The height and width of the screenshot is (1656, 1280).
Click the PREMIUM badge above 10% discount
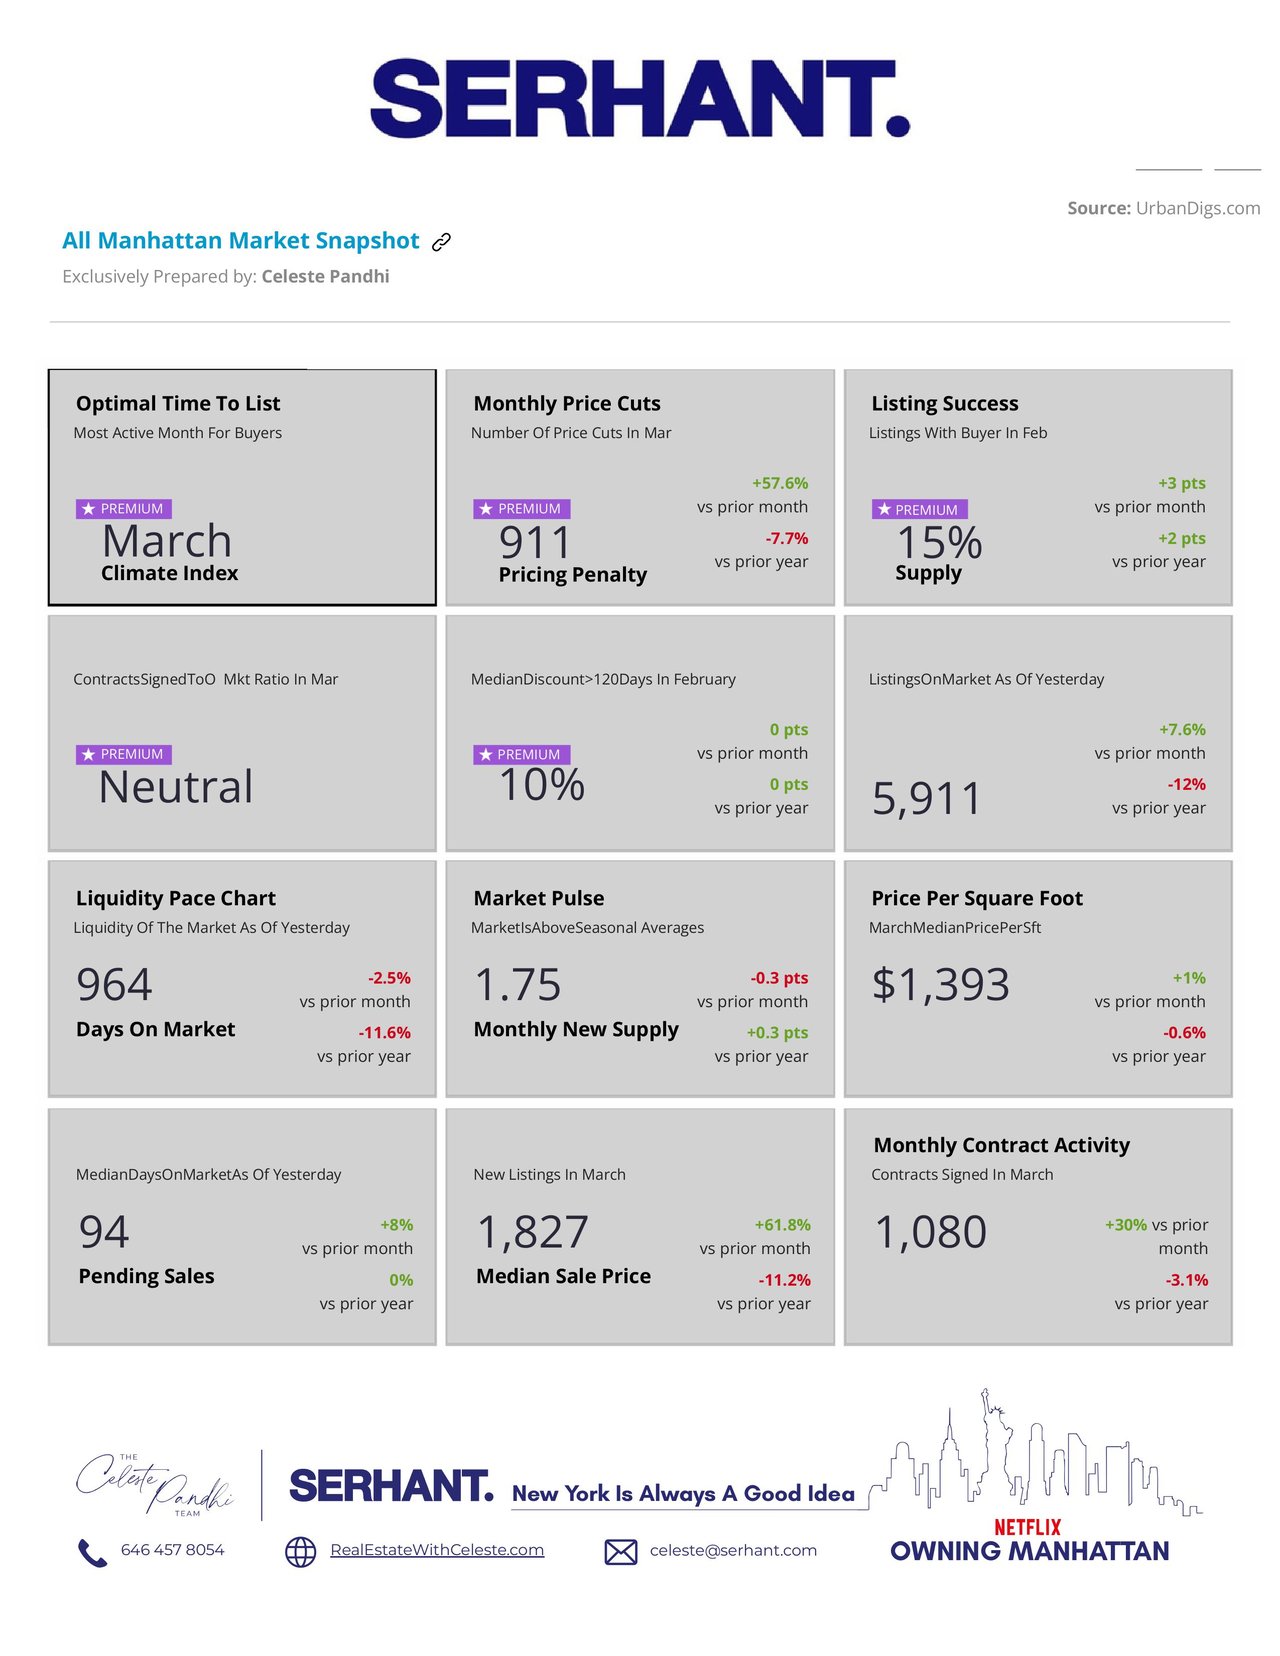522,754
